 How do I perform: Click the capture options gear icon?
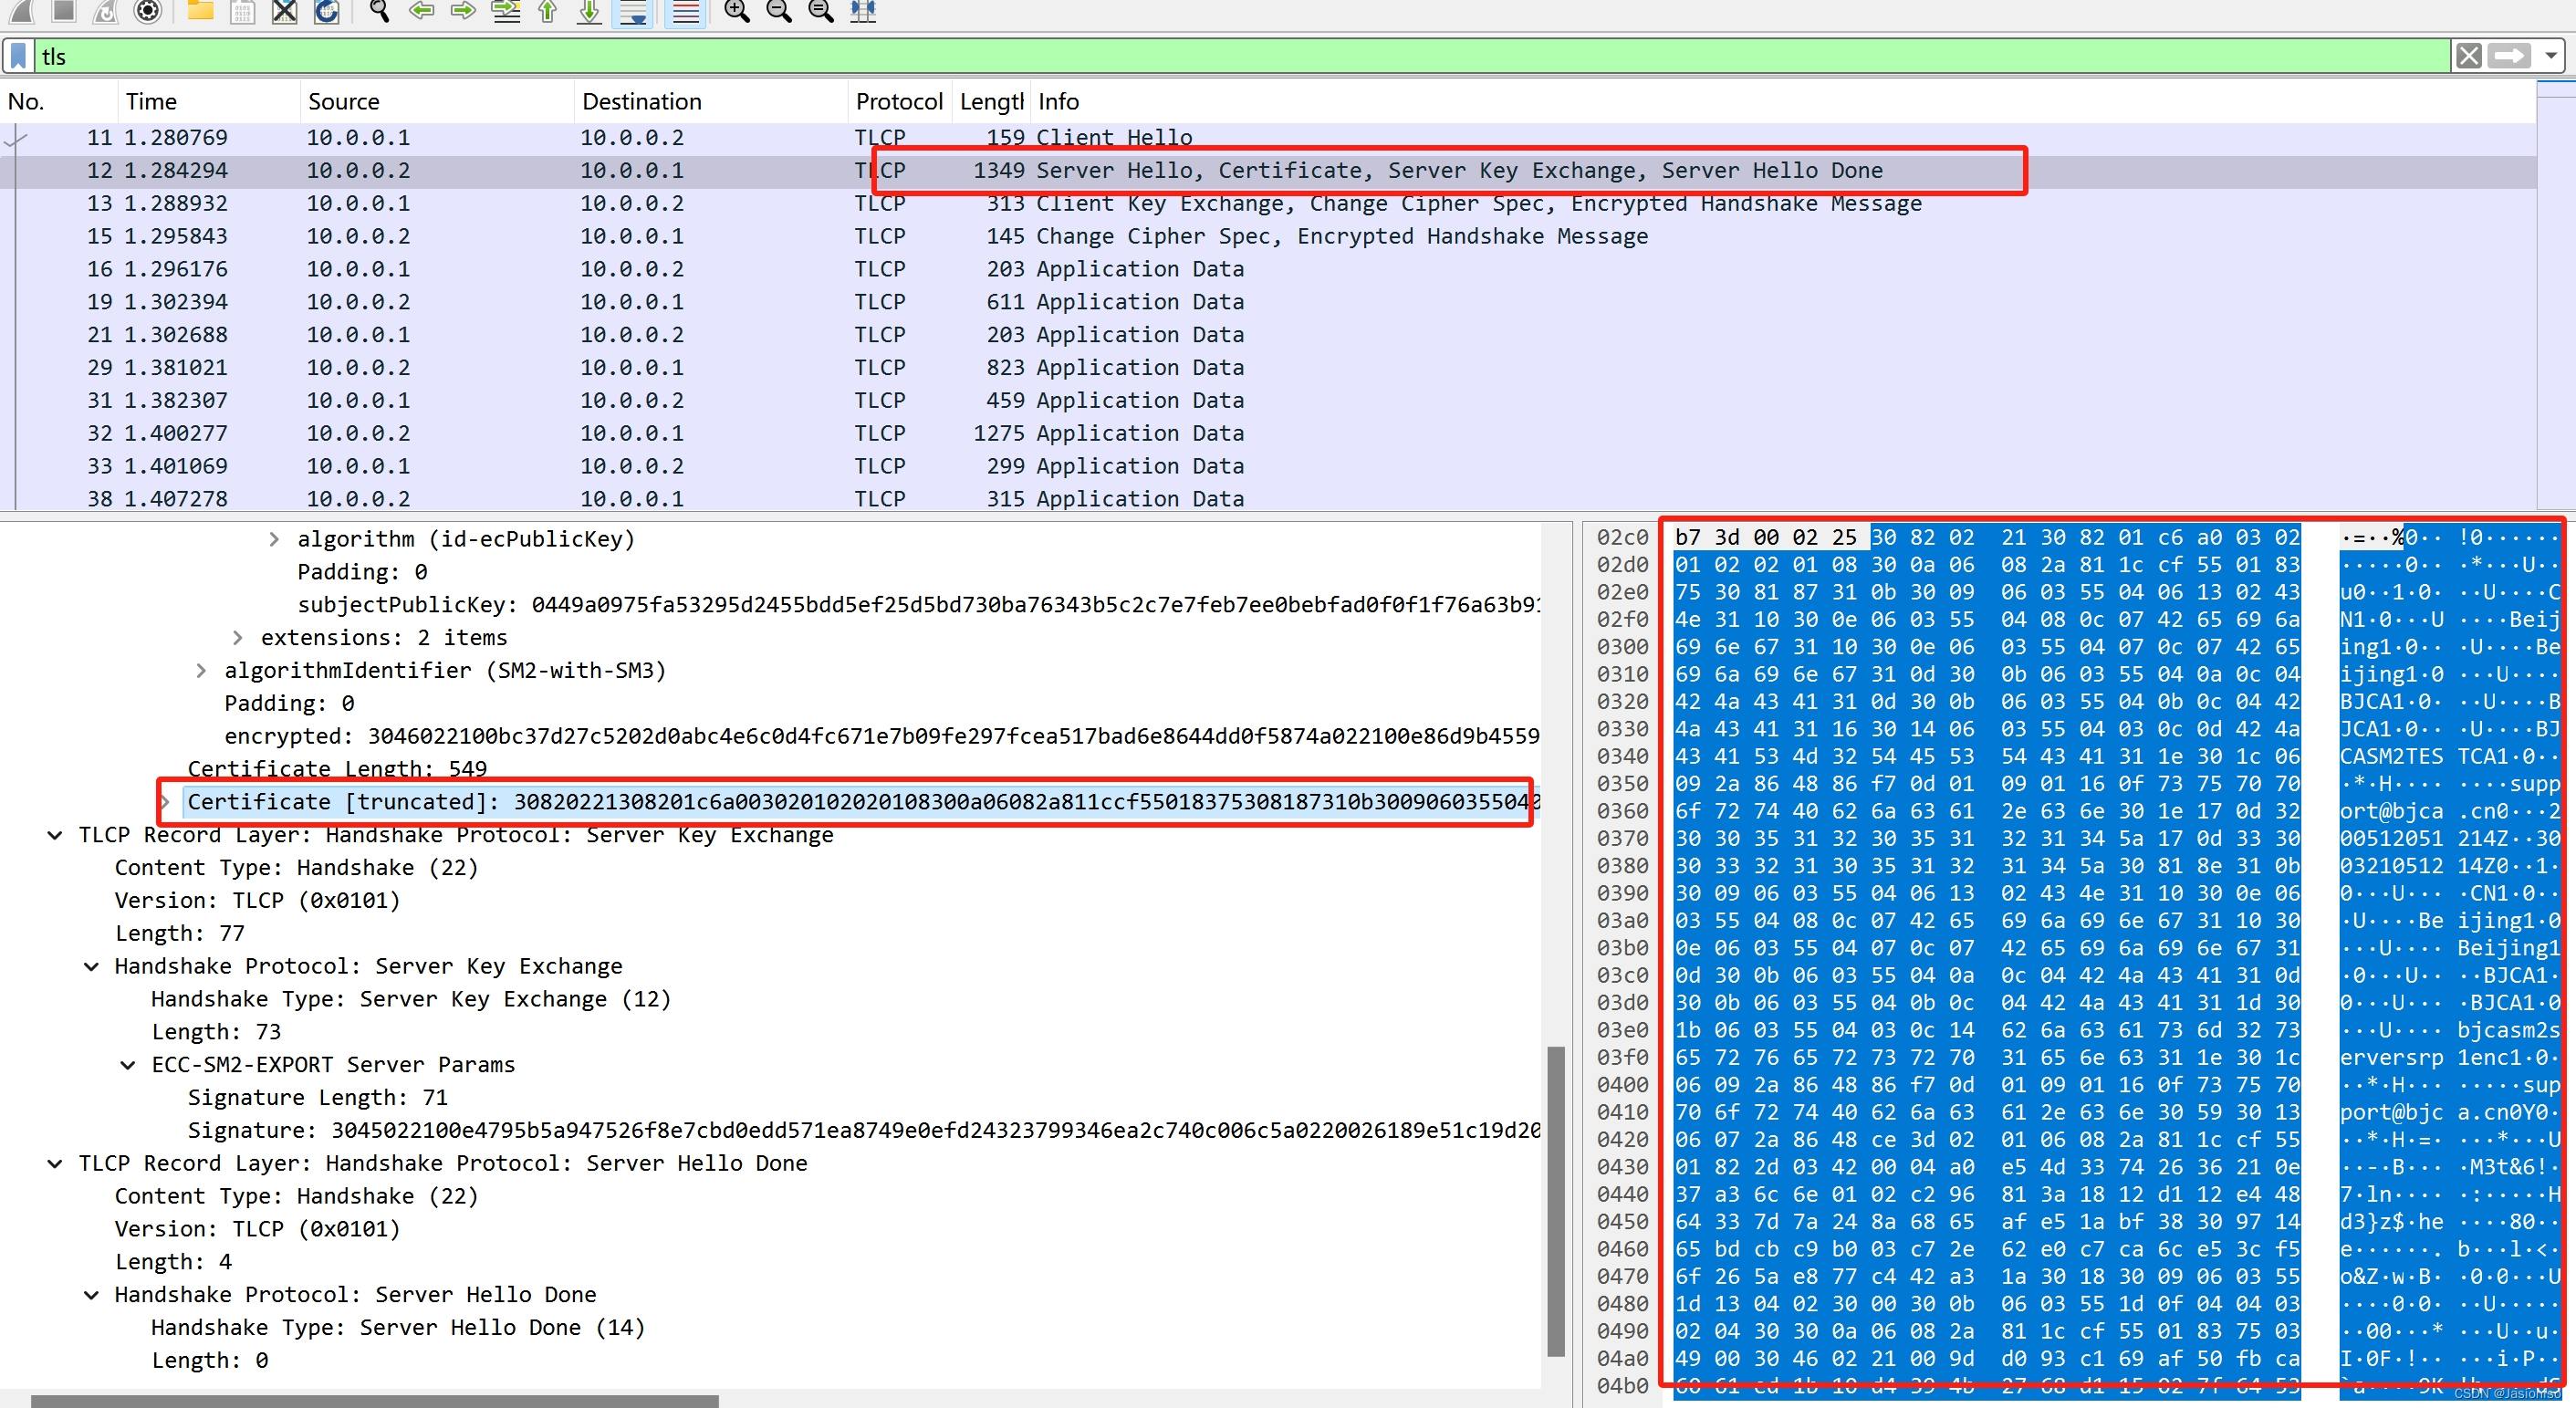(148, 11)
